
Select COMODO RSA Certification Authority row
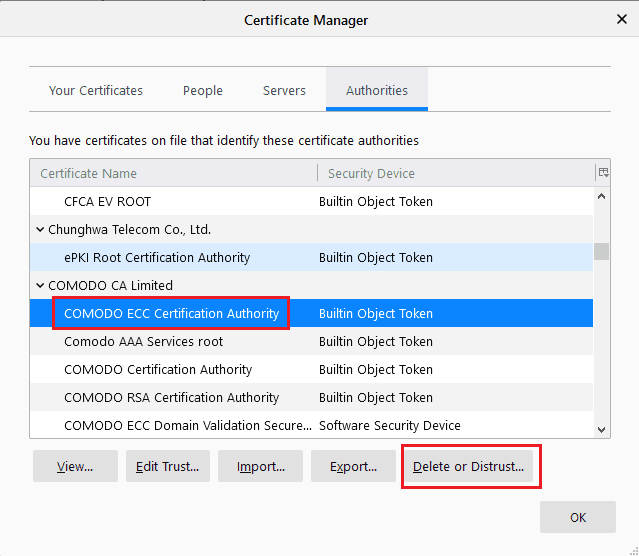pos(311,397)
